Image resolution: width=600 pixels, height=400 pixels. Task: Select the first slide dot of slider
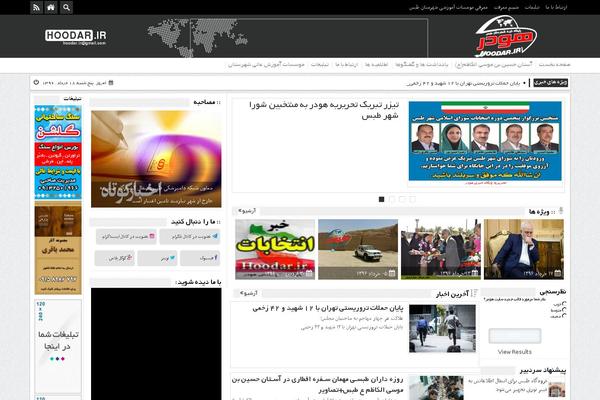(382, 199)
